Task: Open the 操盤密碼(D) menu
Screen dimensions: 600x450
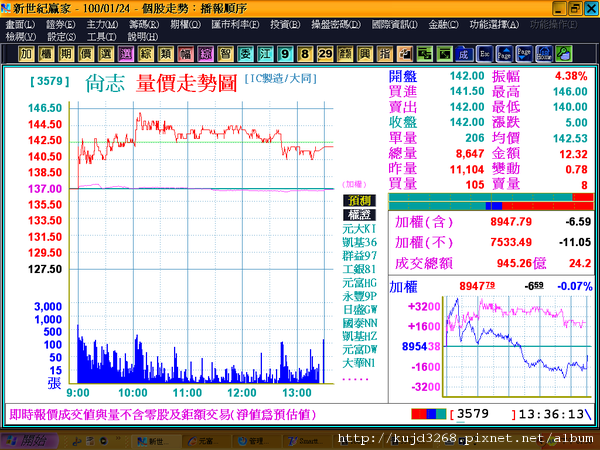Action: [336, 25]
